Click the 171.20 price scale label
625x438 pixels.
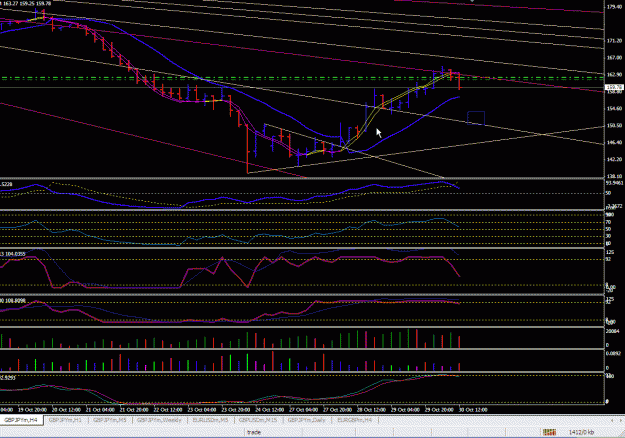click(x=614, y=41)
